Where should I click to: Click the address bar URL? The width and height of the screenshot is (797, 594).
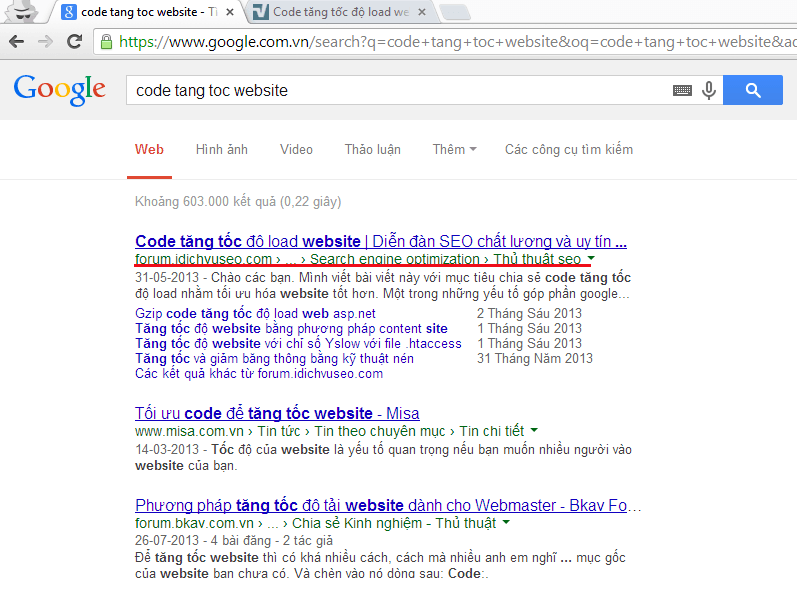[x=457, y=42]
